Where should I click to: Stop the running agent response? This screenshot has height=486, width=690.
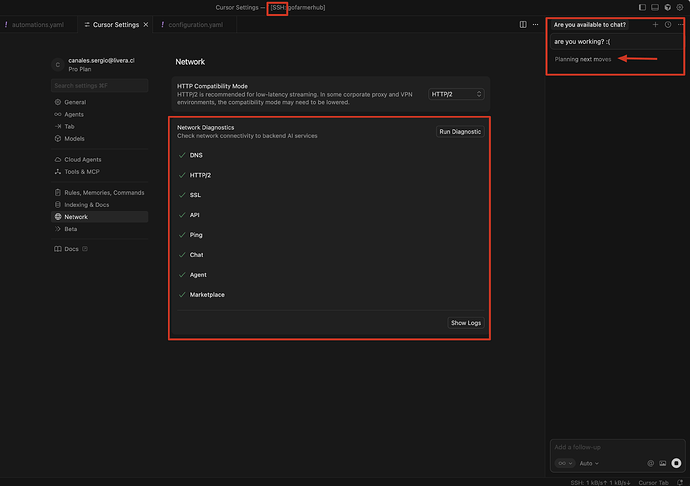click(676, 463)
